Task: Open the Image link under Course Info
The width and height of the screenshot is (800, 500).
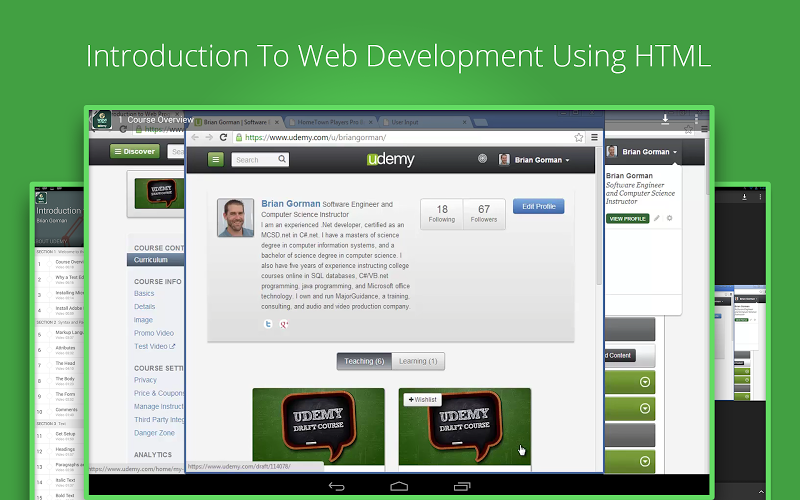Action: click(143, 320)
